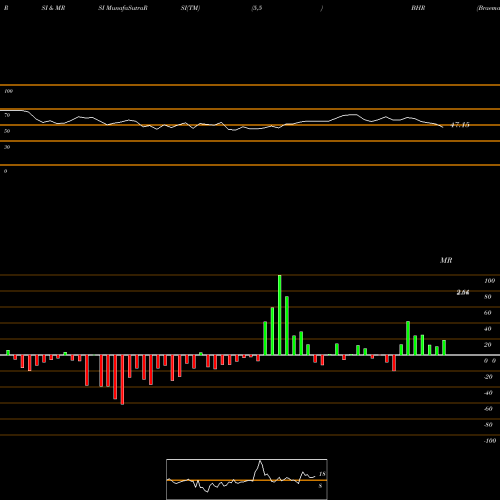The width and height of the screenshot is (500, 500).
Task: Click the RSI current value "47.45"
Action: (460, 125)
